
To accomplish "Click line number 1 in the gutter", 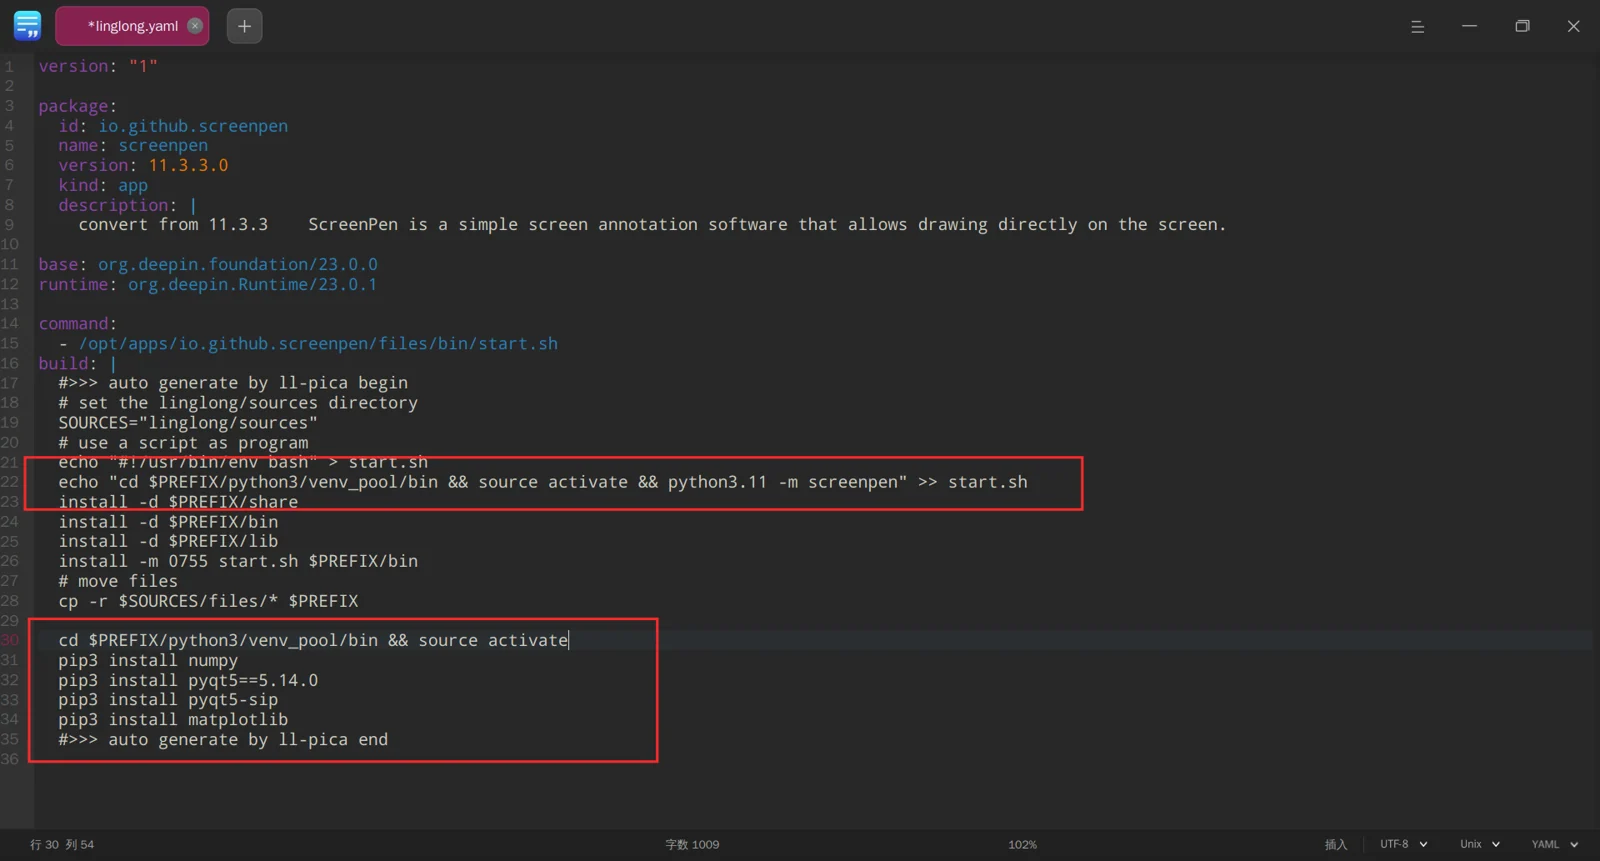I will (10, 66).
